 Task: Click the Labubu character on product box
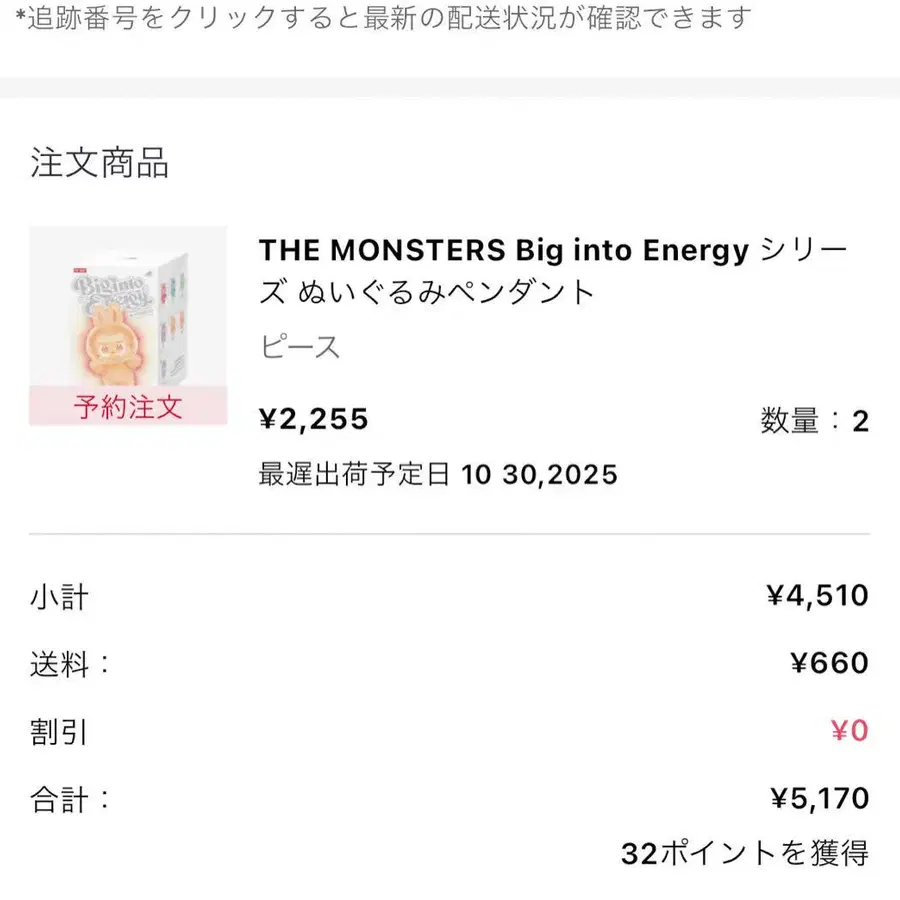[110, 340]
